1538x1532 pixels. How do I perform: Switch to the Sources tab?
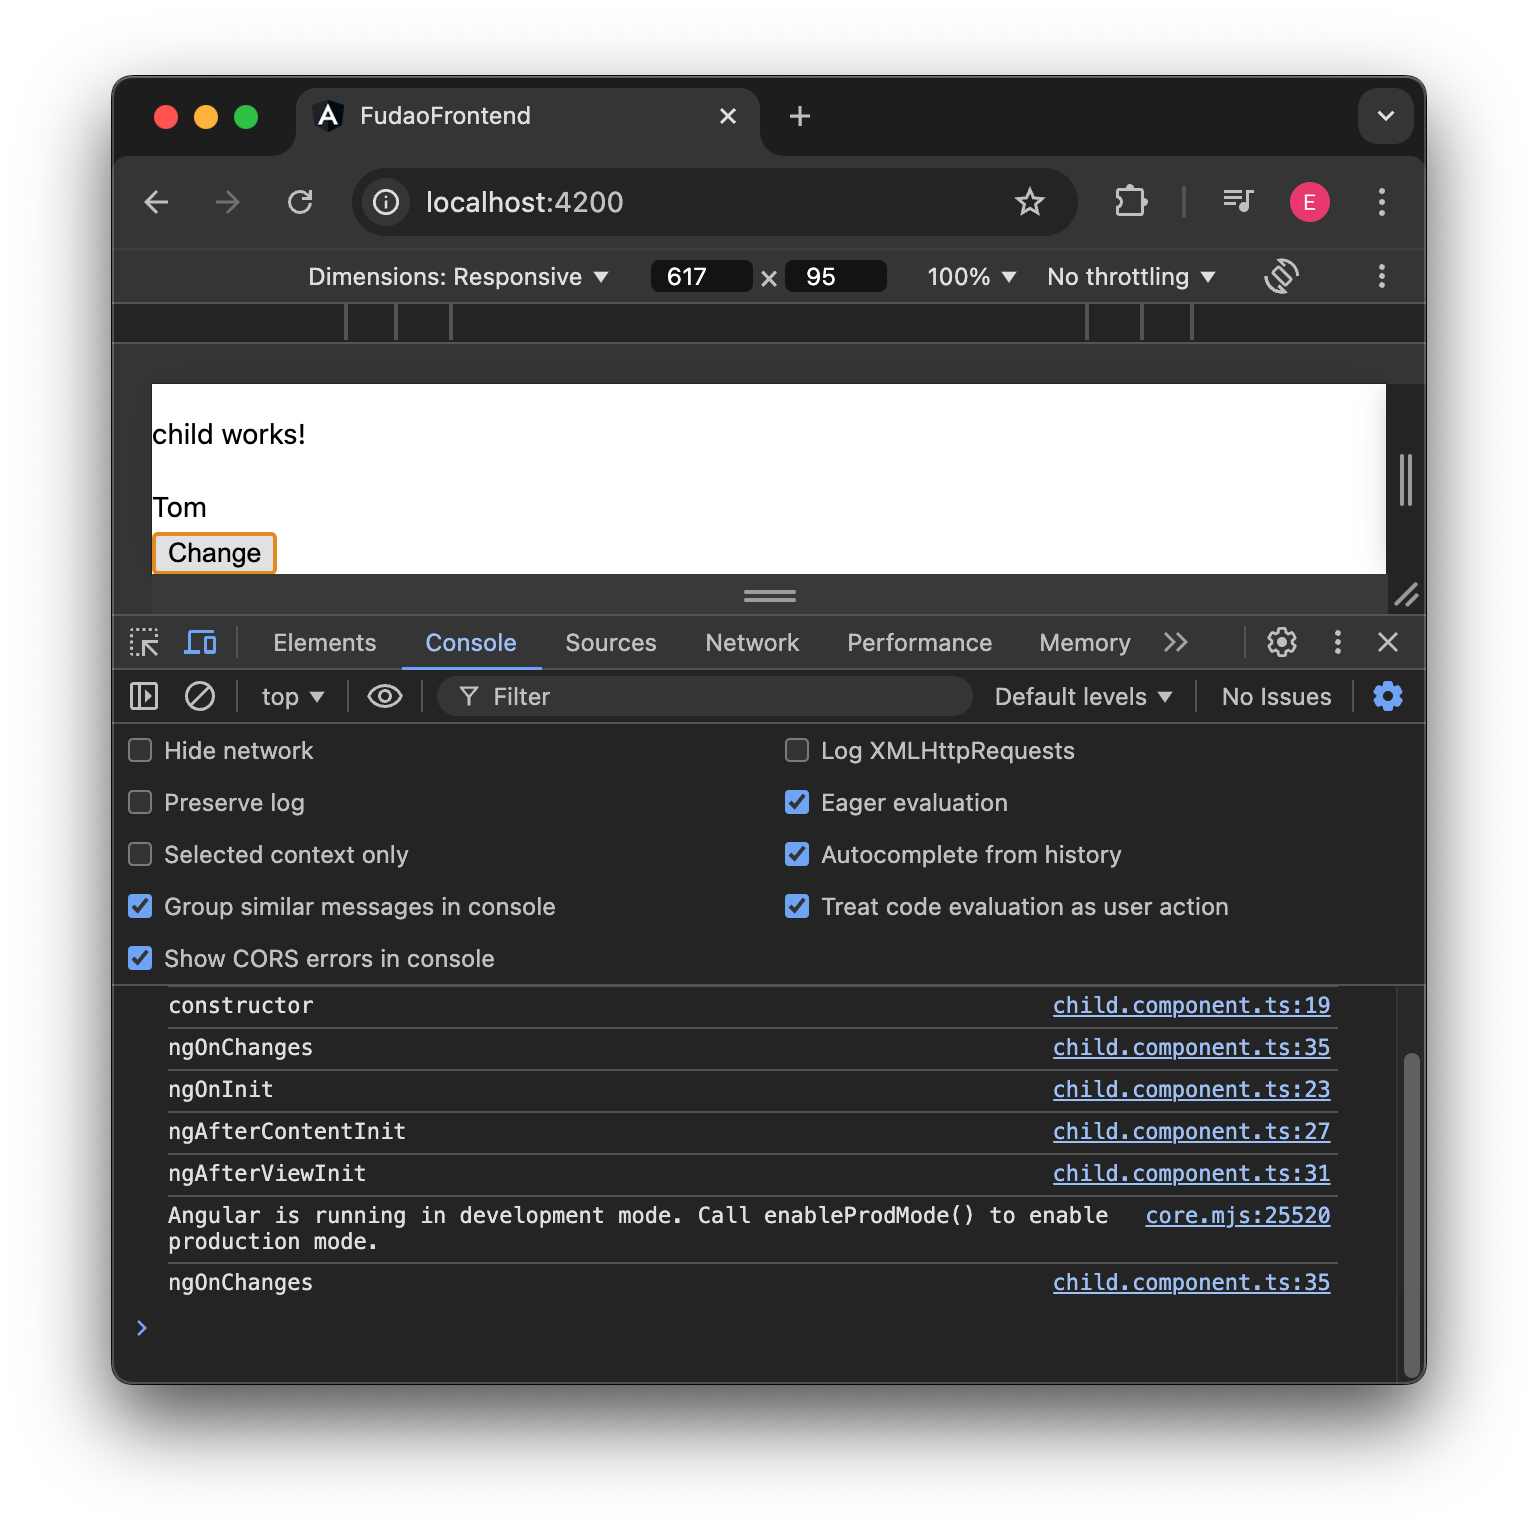click(610, 642)
